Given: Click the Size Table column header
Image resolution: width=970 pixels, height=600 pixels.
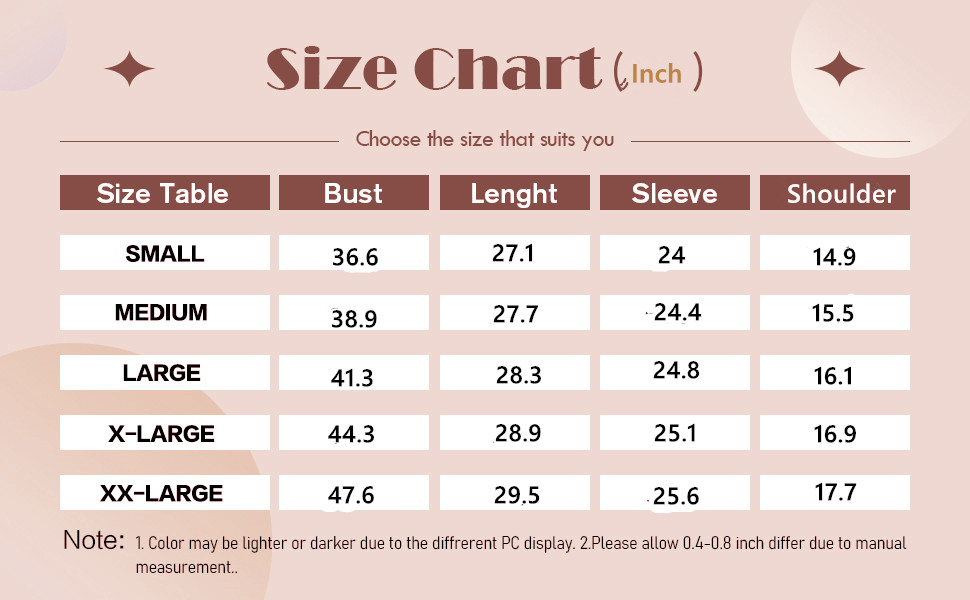Looking at the screenshot, I should (164, 193).
